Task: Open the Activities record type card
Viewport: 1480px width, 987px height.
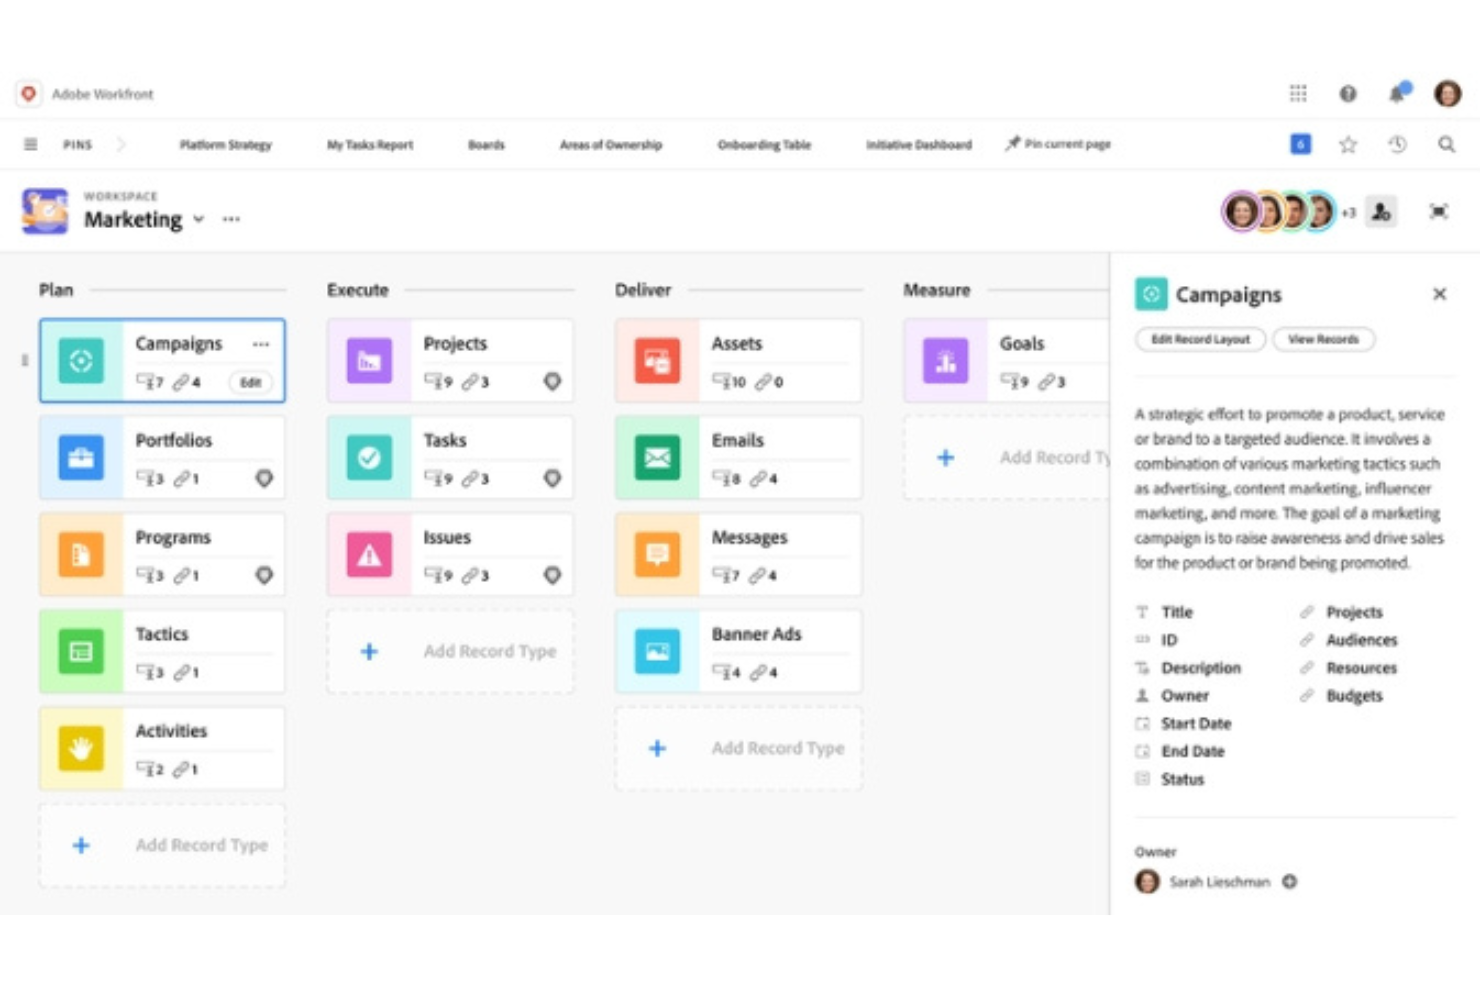Action: [x=162, y=748]
